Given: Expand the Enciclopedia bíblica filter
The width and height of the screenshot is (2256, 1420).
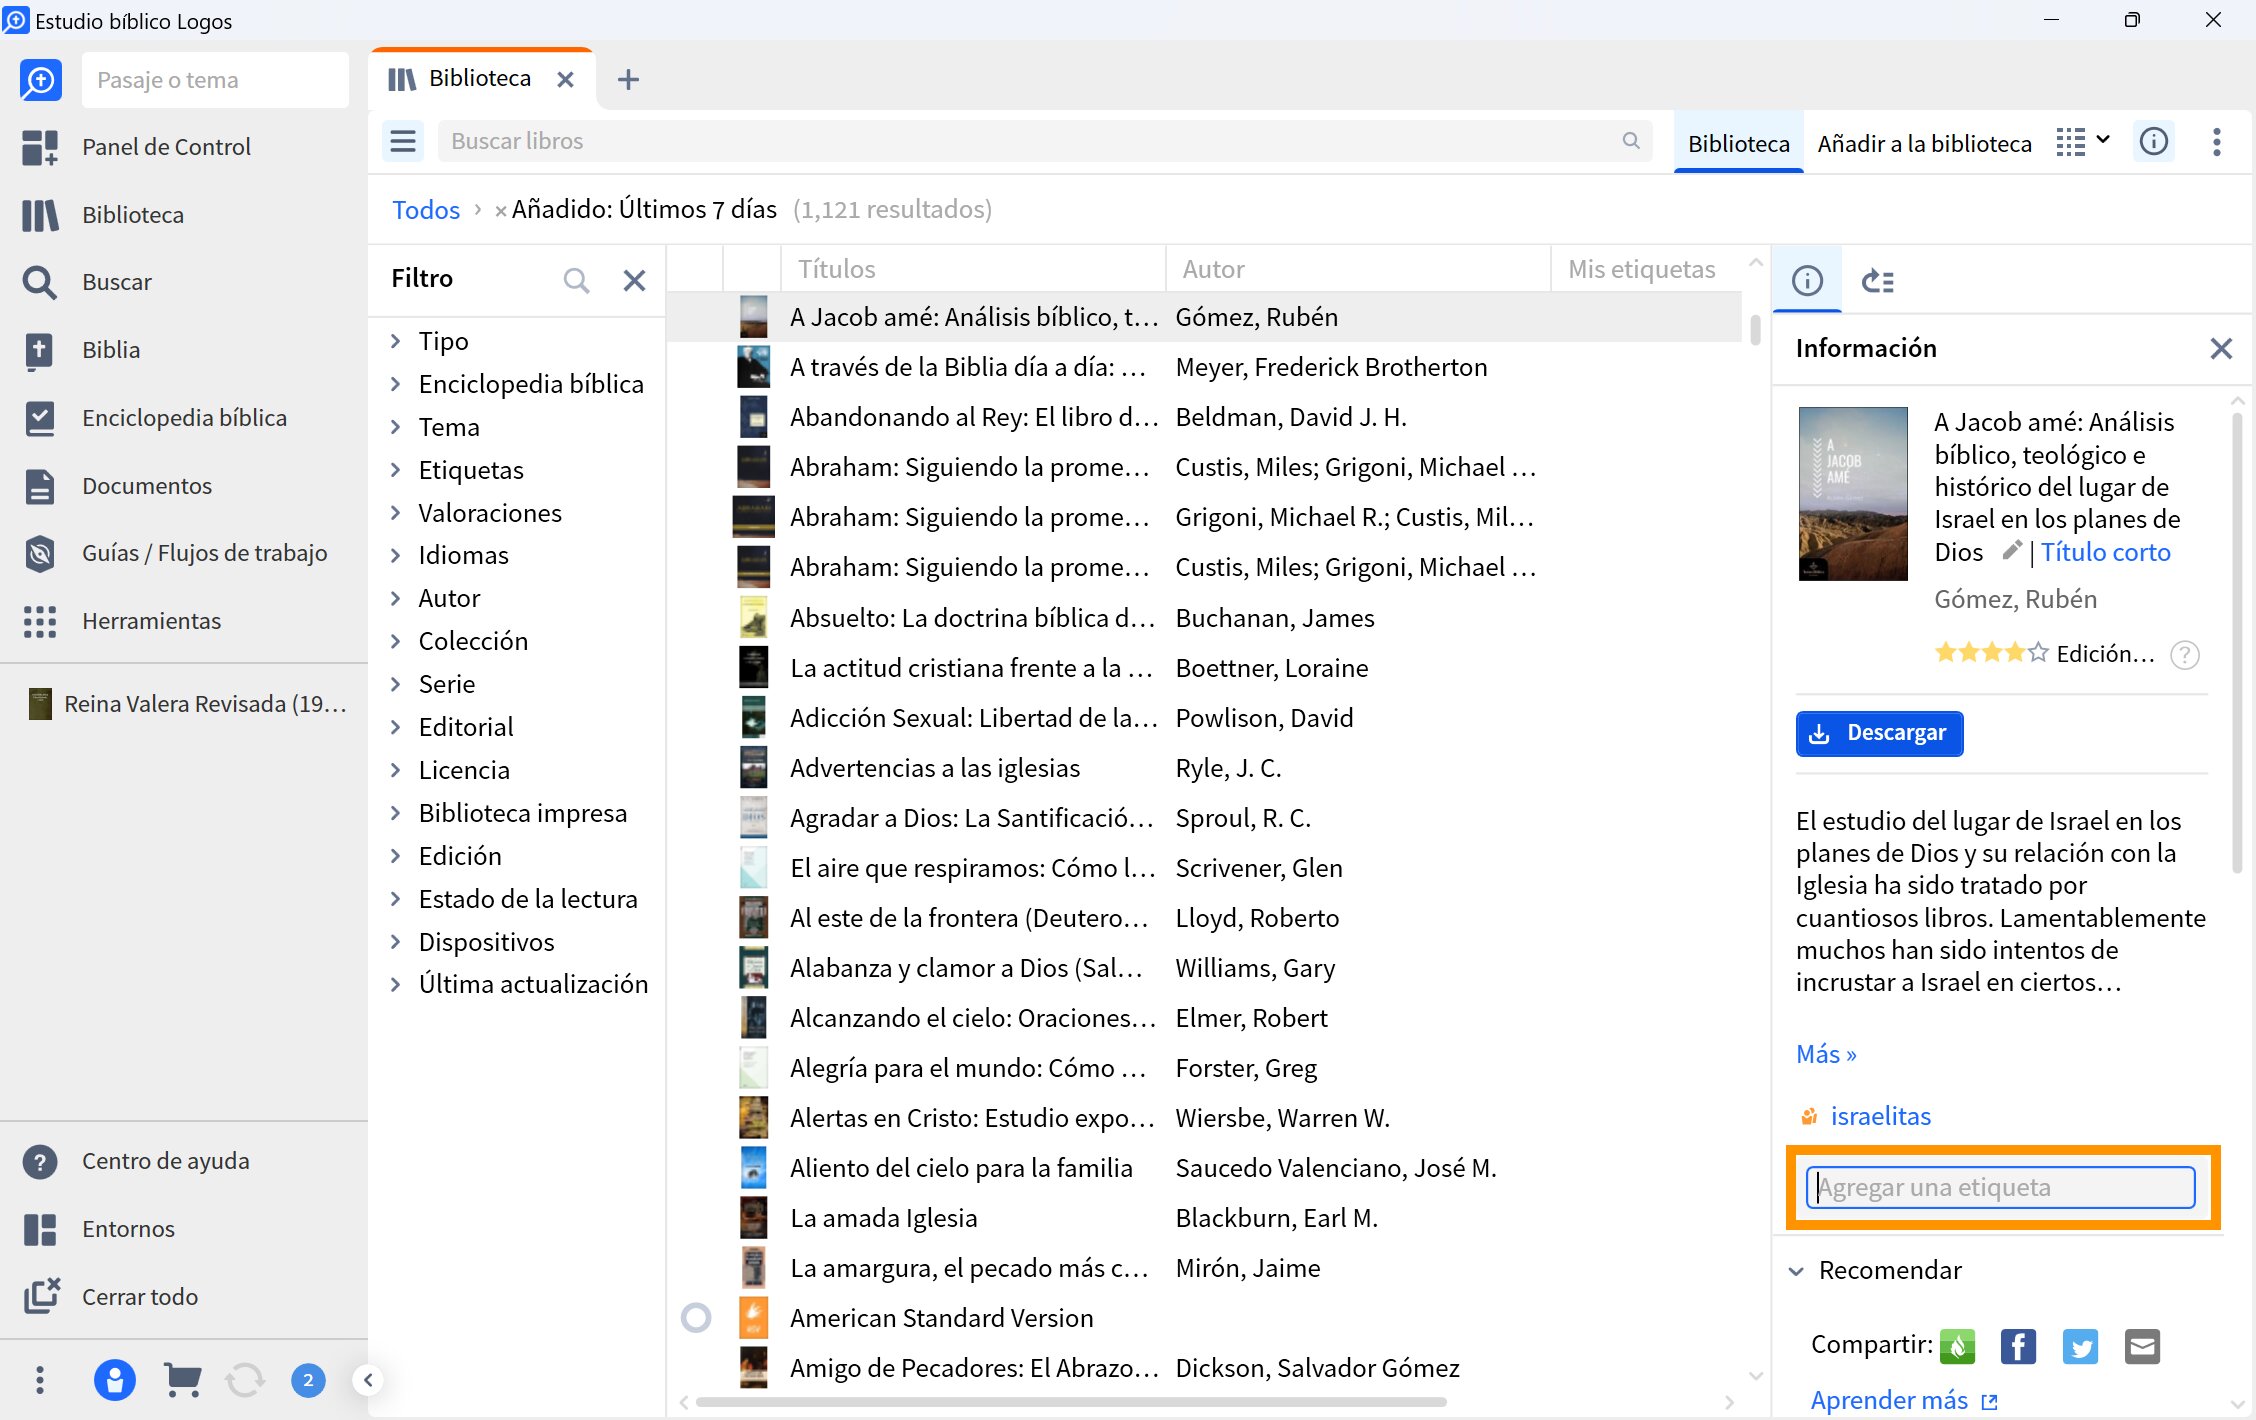Looking at the screenshot, I should 395,384.
